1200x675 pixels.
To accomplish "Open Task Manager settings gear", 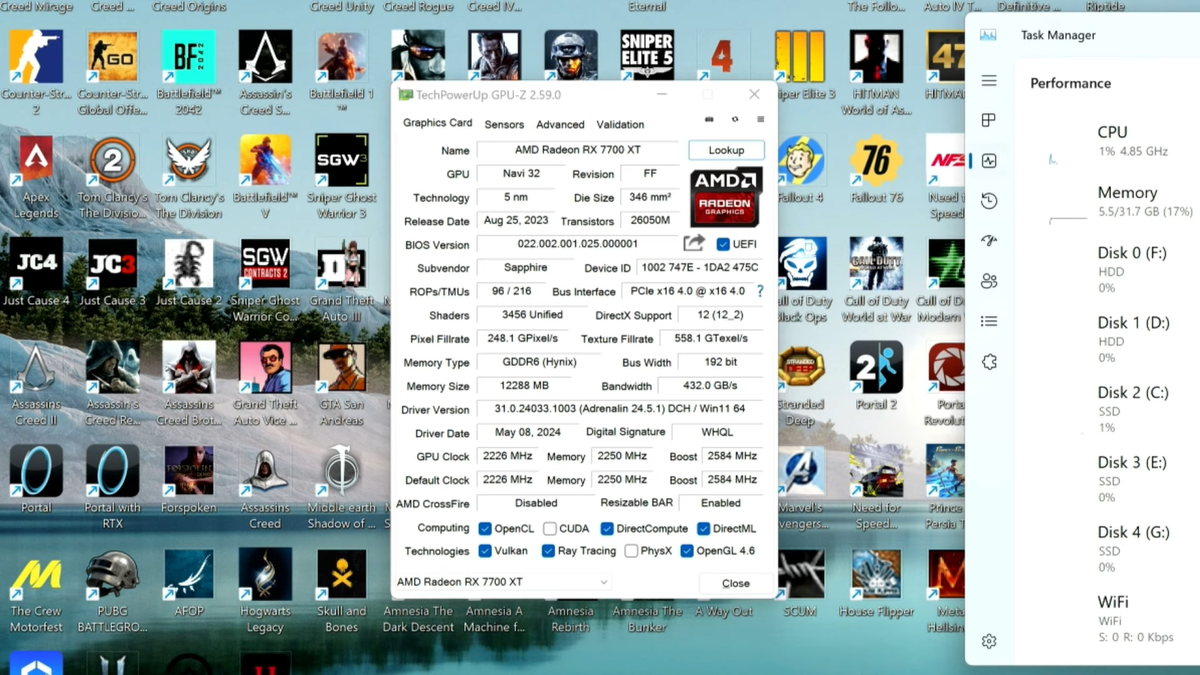I will pos(989,641).
